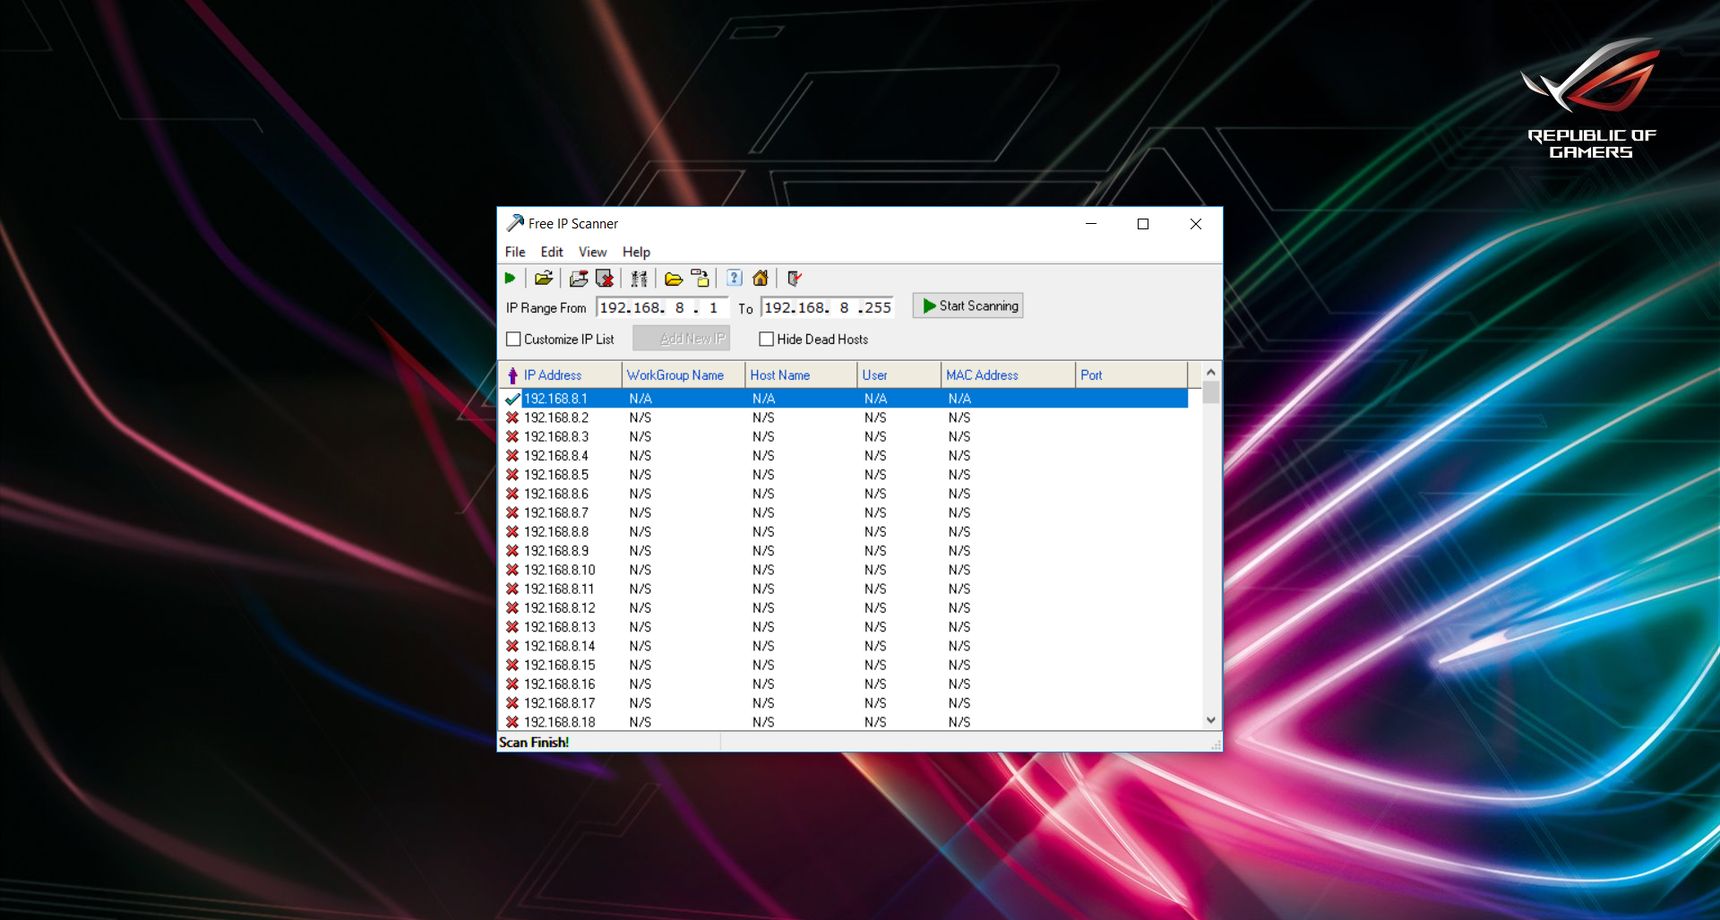Enable the Customize IP List checkbox

click(513, 339)
